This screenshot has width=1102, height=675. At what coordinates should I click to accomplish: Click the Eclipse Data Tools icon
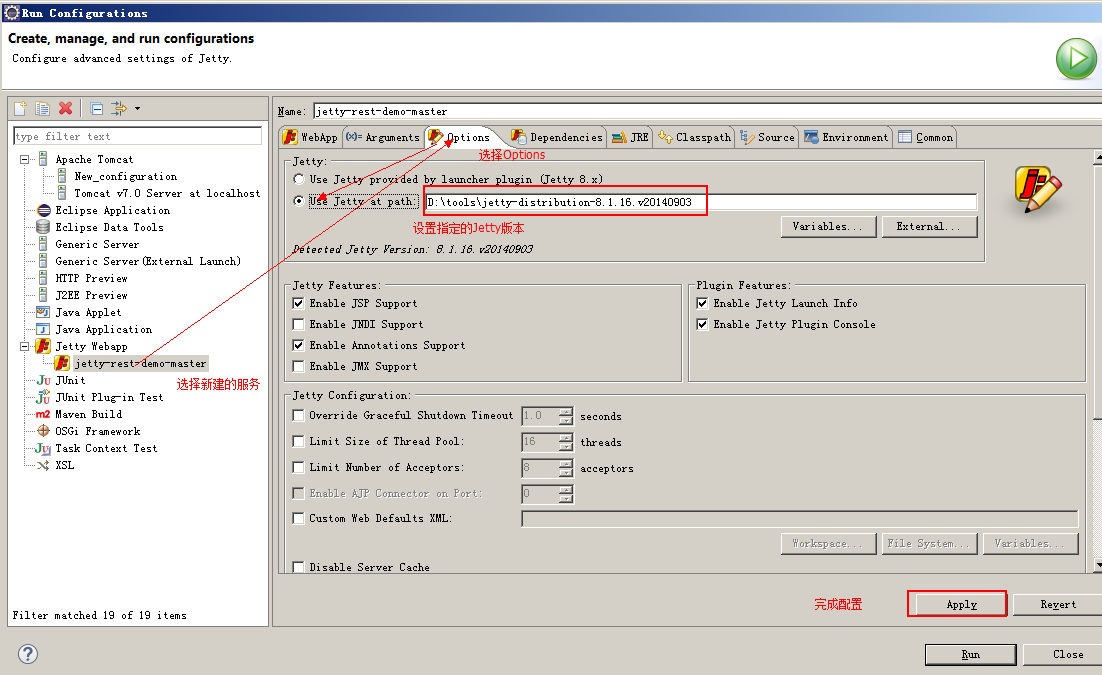44,227
